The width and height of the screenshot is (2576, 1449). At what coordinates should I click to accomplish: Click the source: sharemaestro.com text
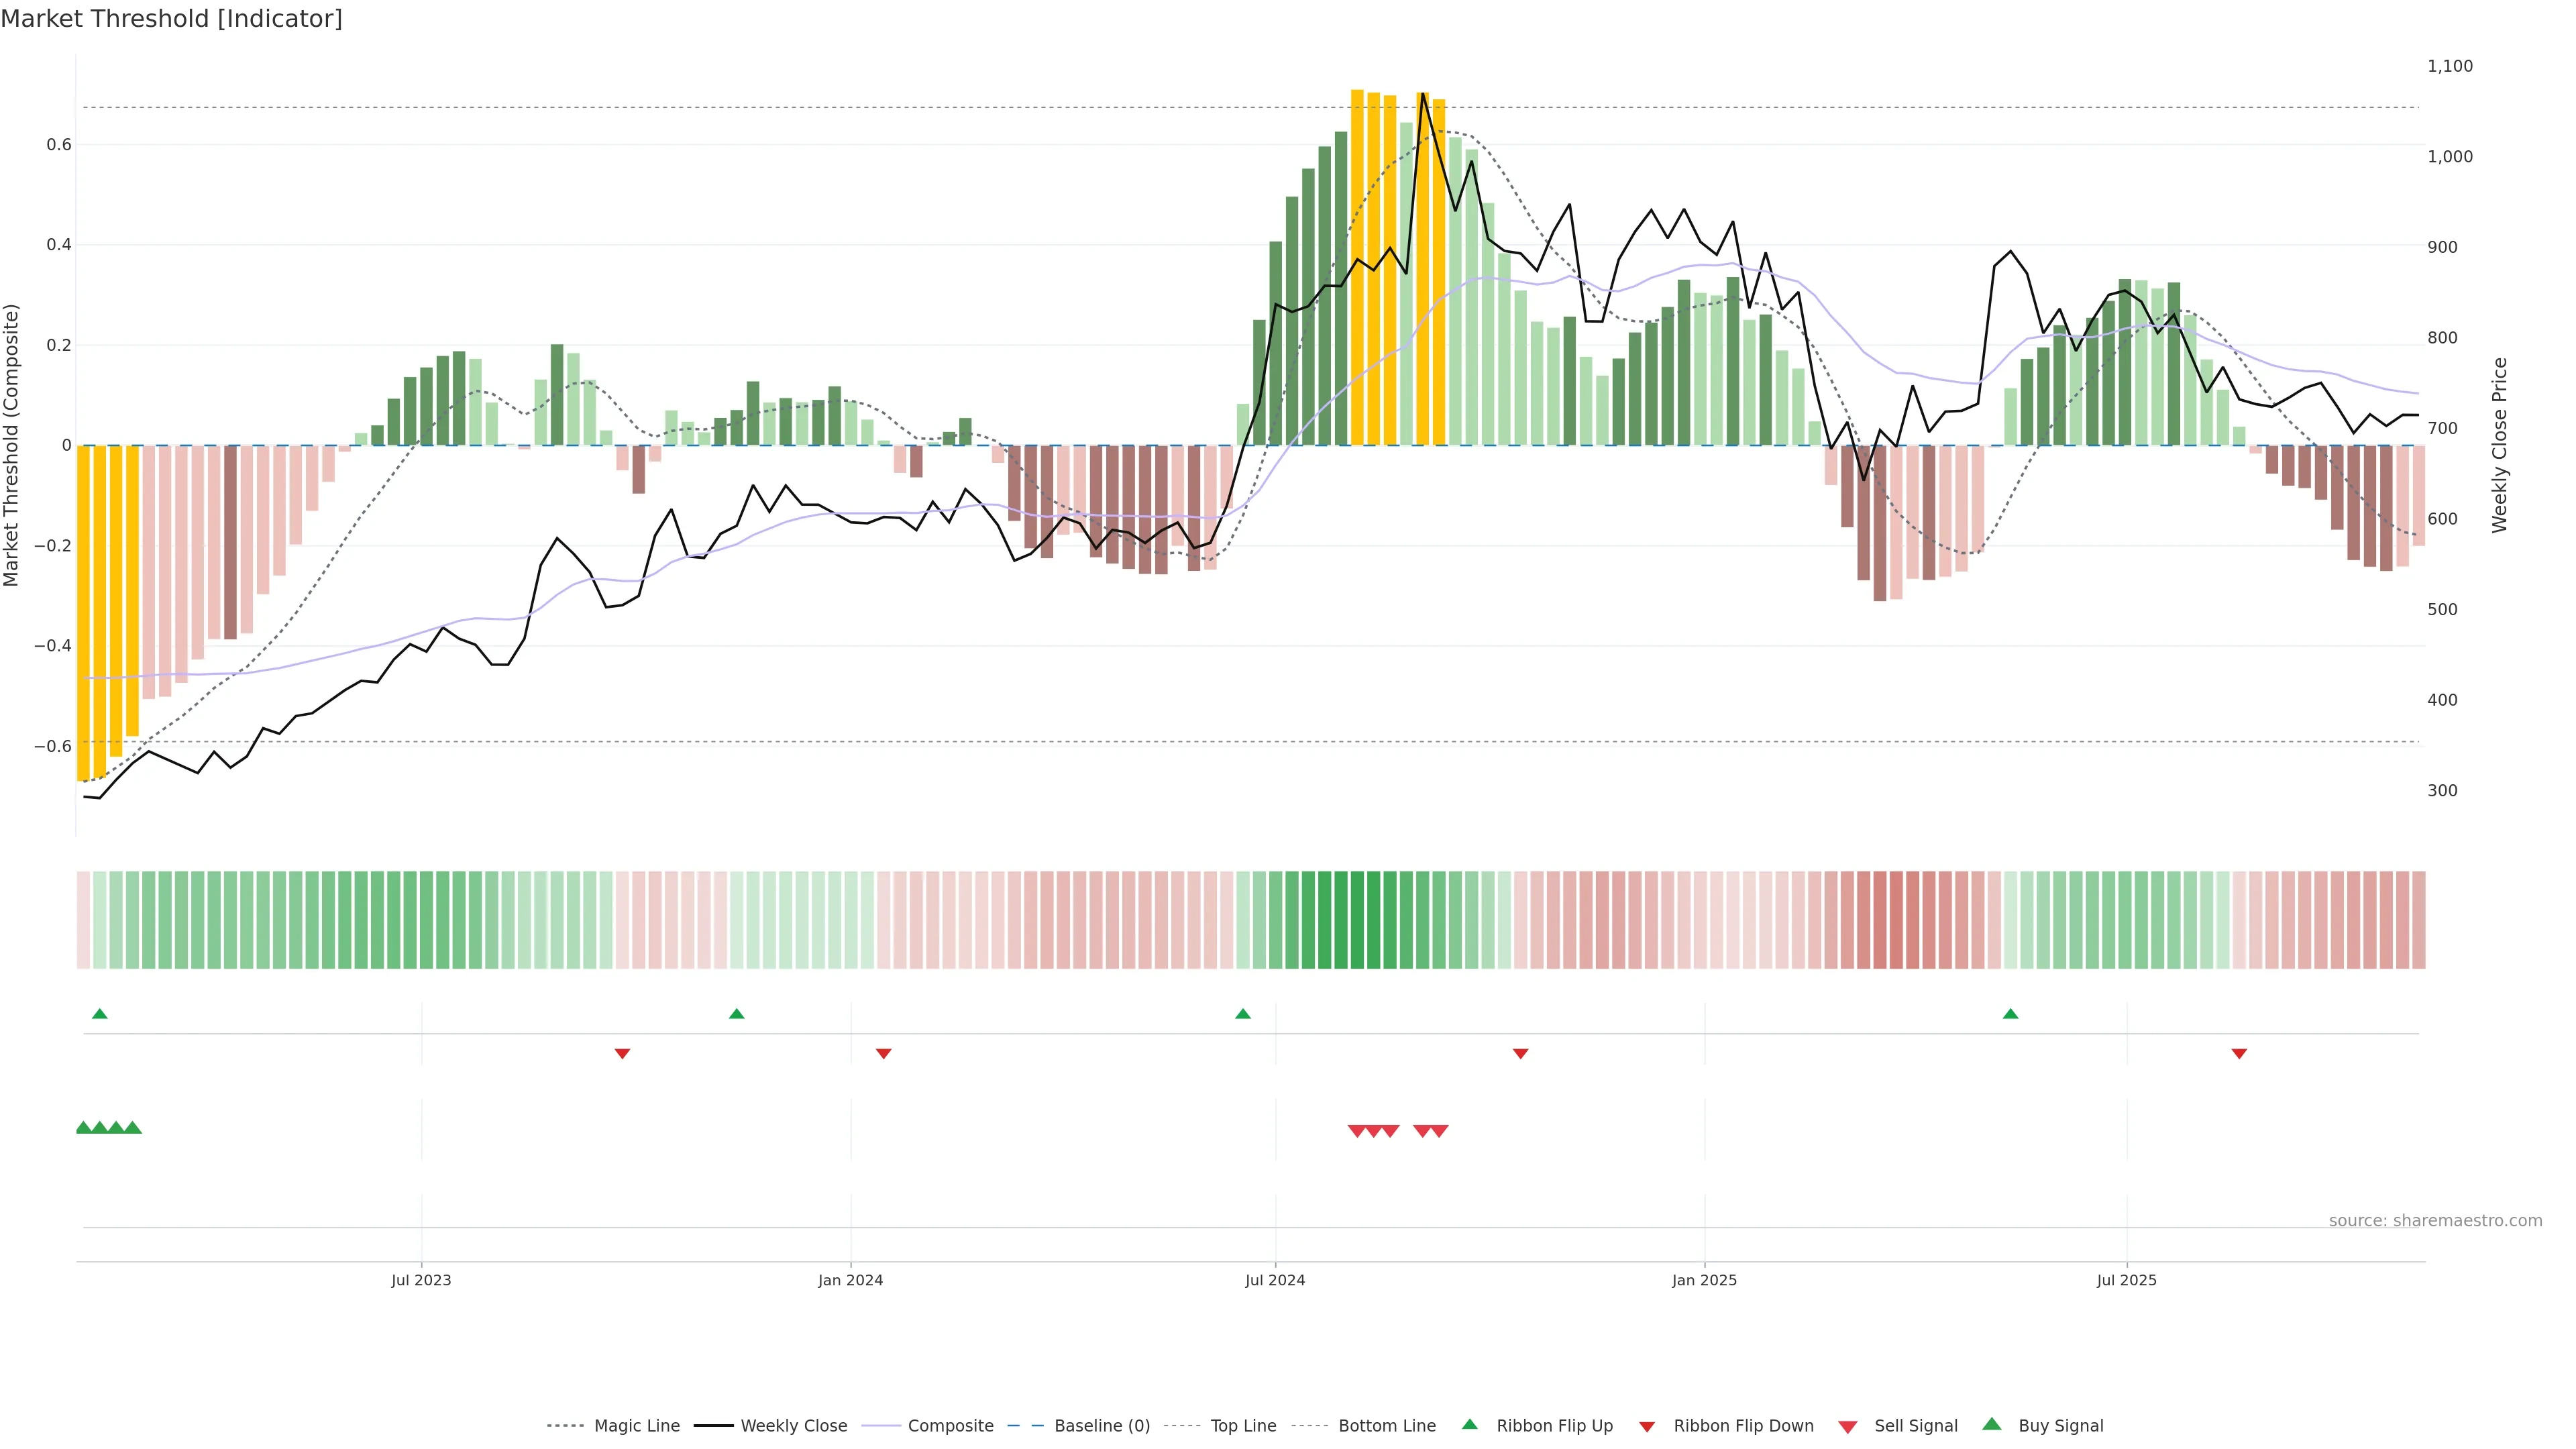pos(2435,1220)
